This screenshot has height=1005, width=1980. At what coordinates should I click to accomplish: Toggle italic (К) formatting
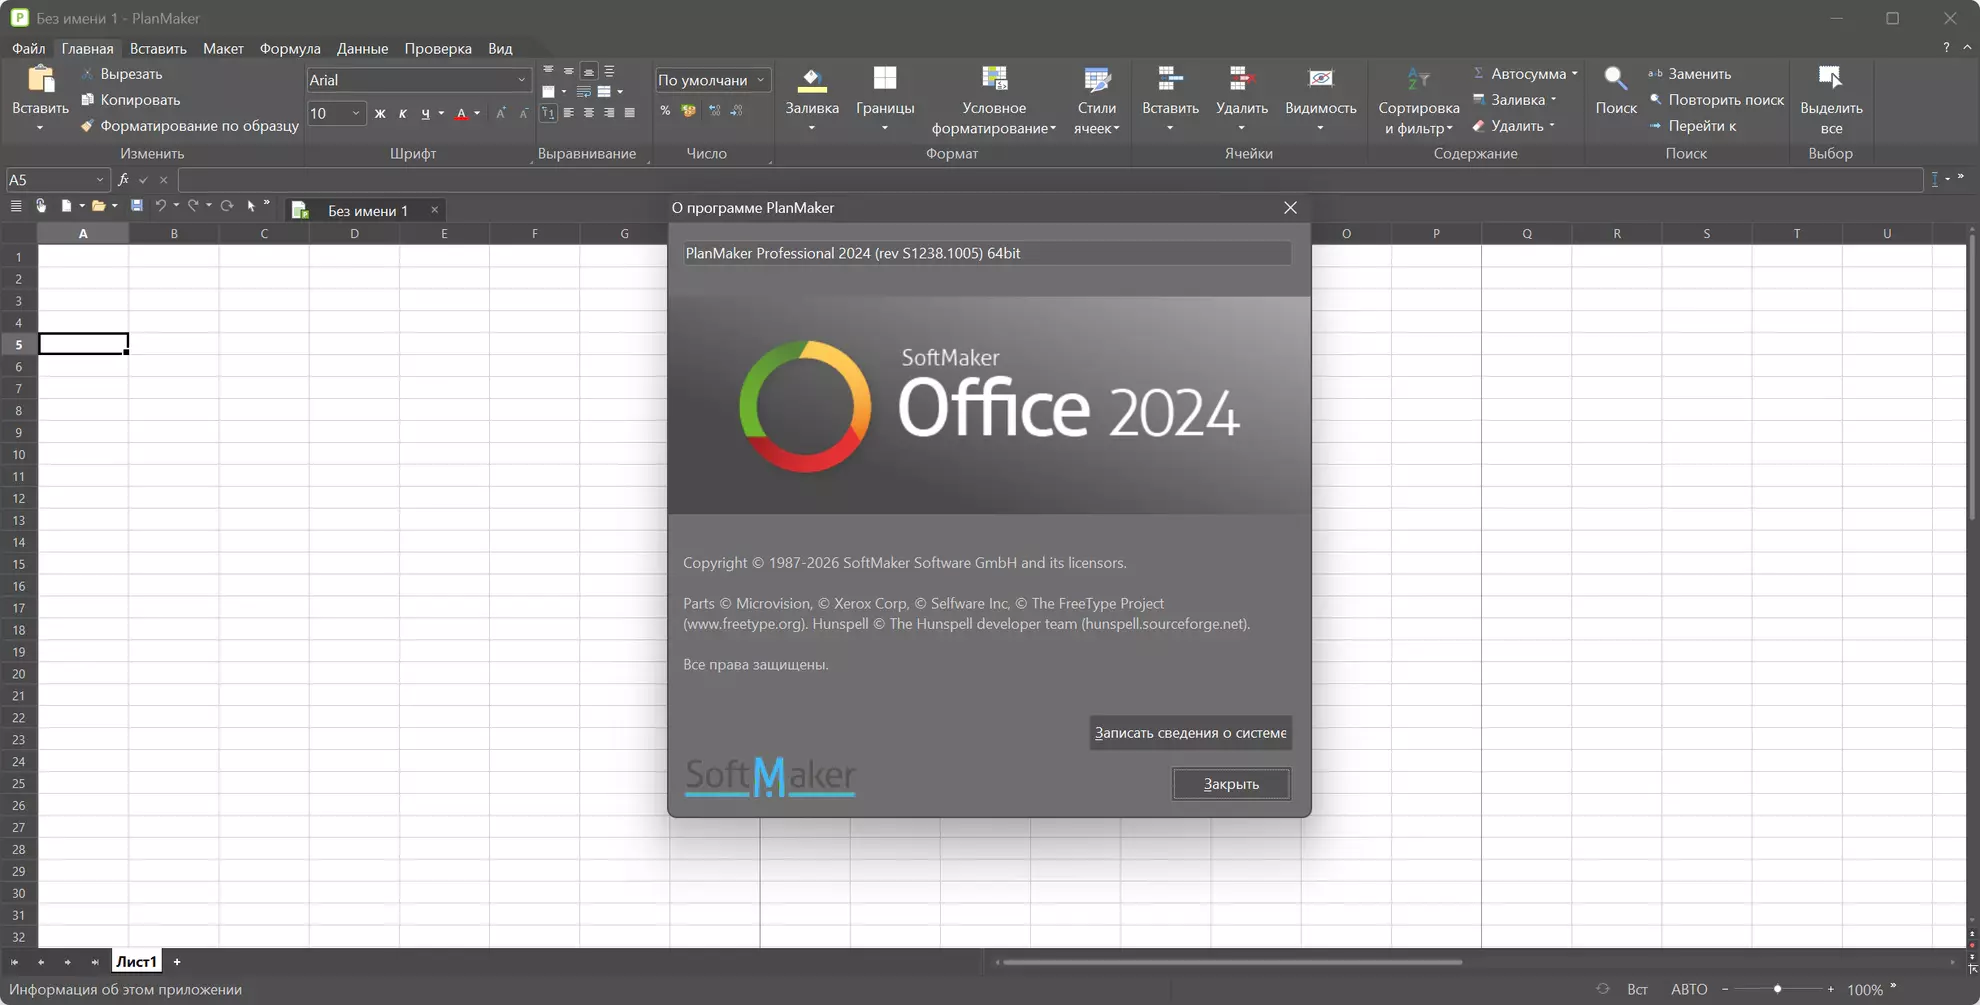pyautogui.click(x=403, y=114)
